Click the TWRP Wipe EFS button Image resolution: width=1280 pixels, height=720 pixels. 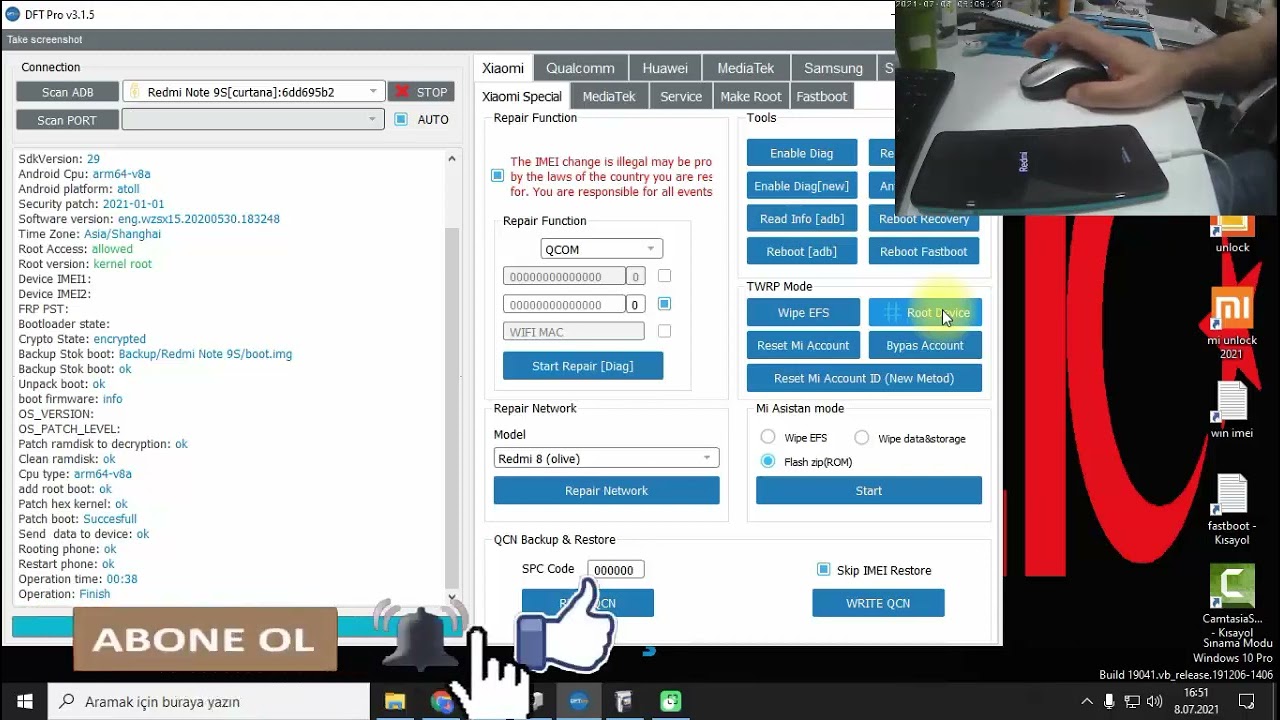click(804, 312)
